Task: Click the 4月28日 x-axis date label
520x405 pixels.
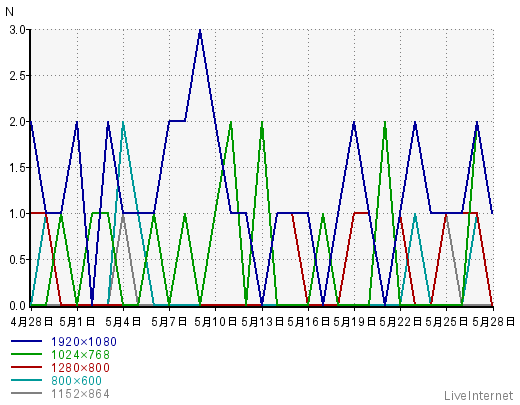Action: tap(31, 322)
